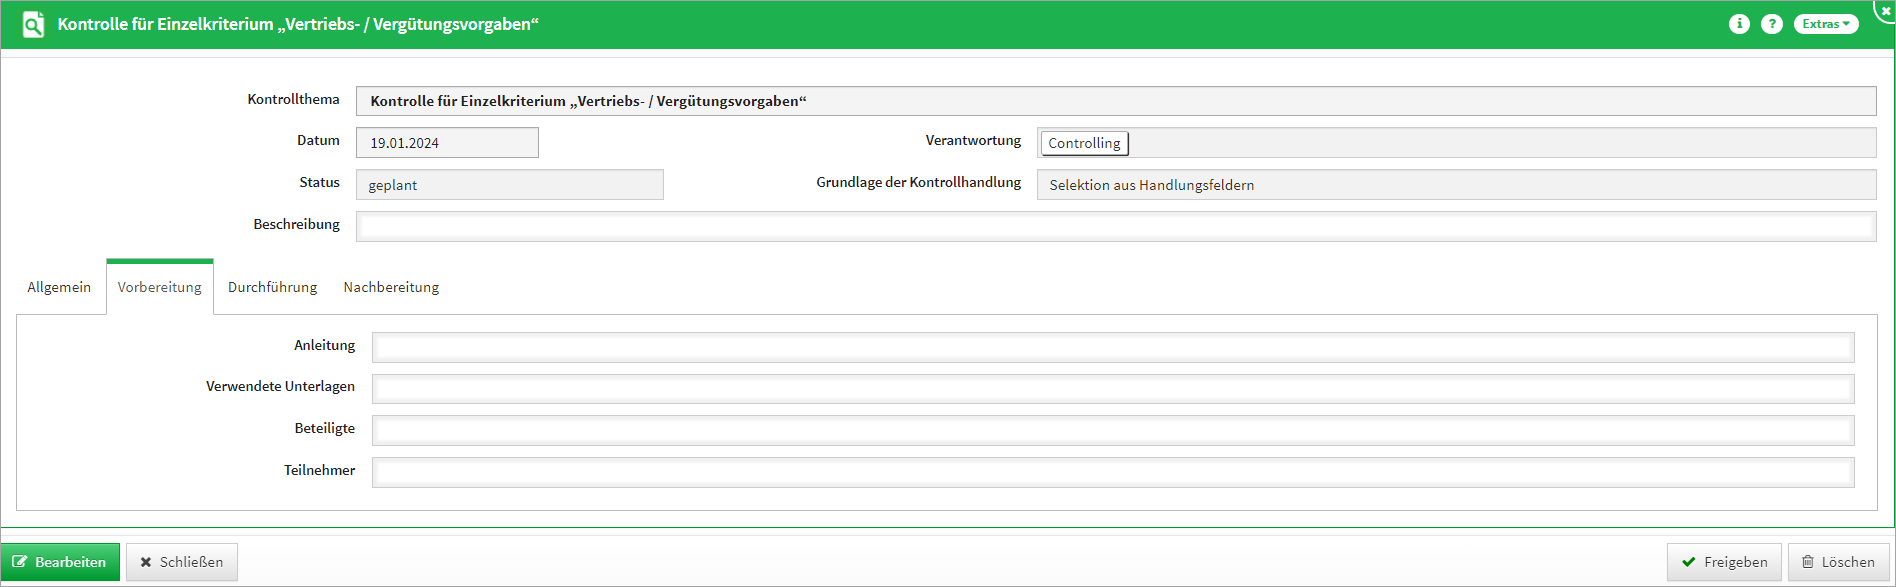Click the Verwendete Unterlagen field

click(1112, 389)
